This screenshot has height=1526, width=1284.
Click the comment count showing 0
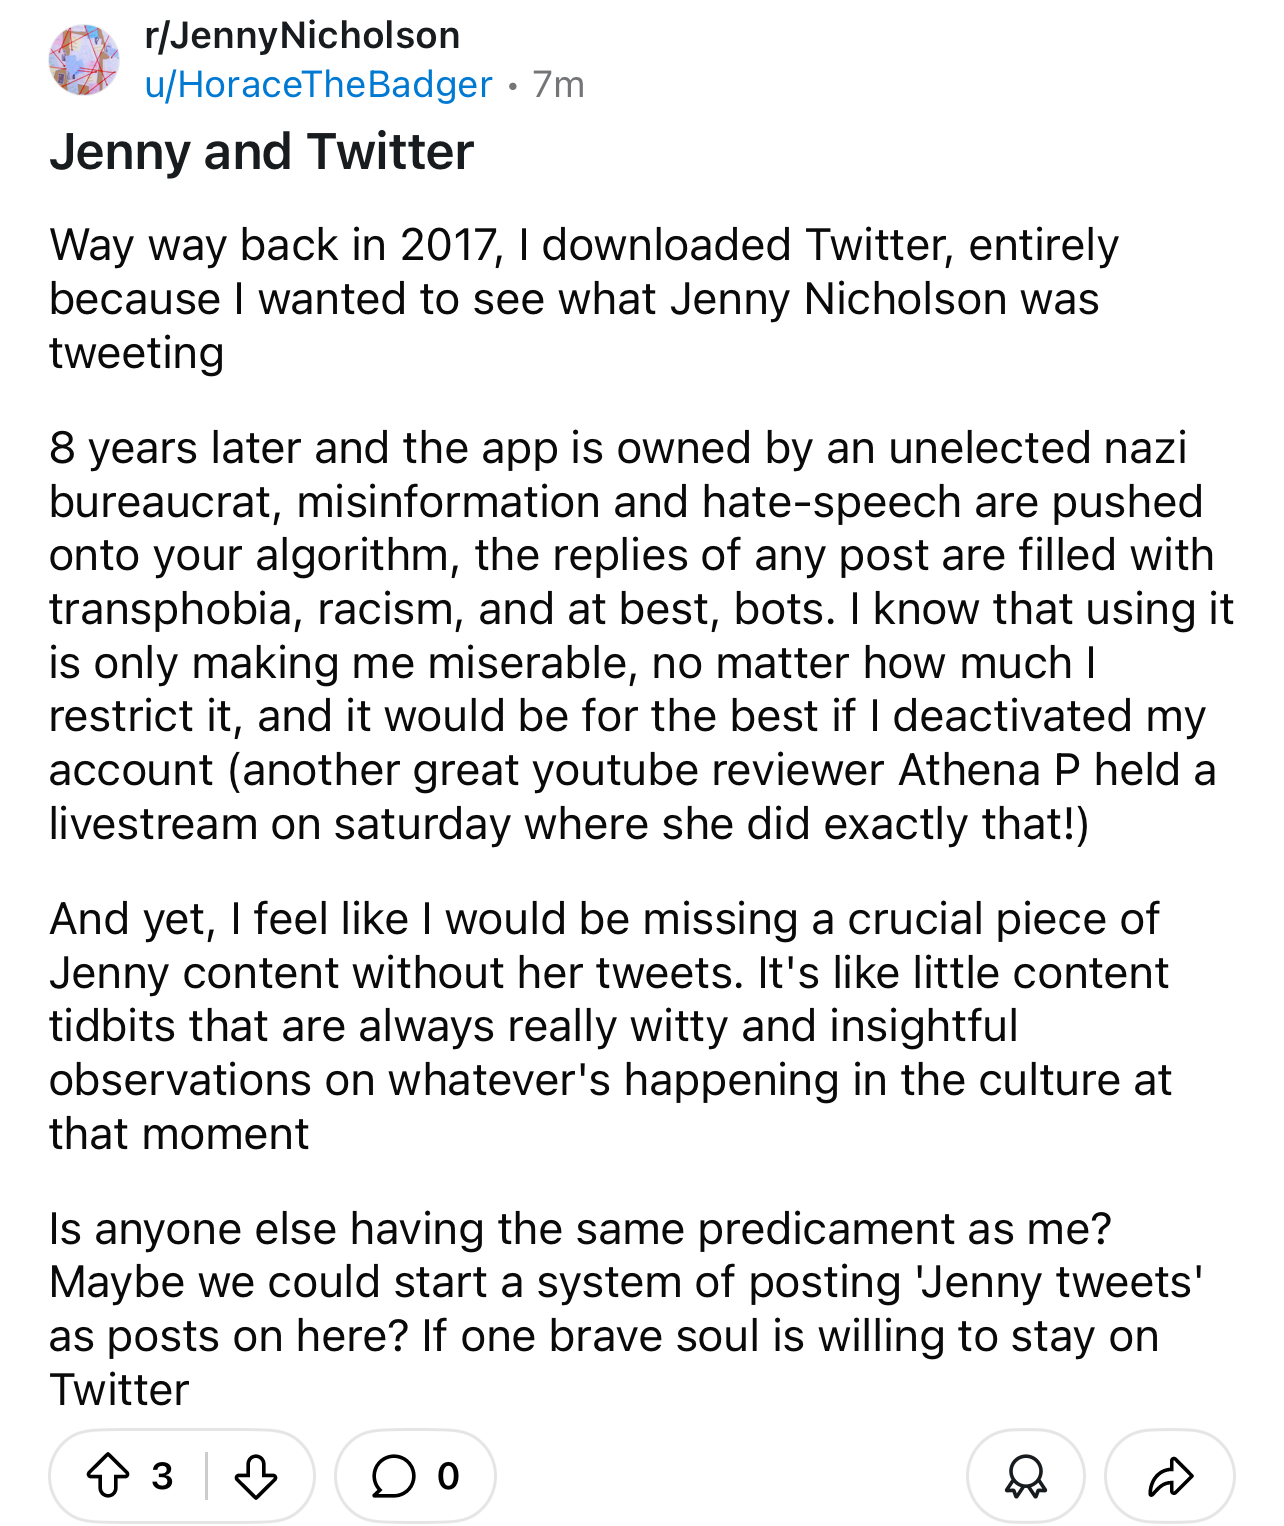tap(448, 1476)
